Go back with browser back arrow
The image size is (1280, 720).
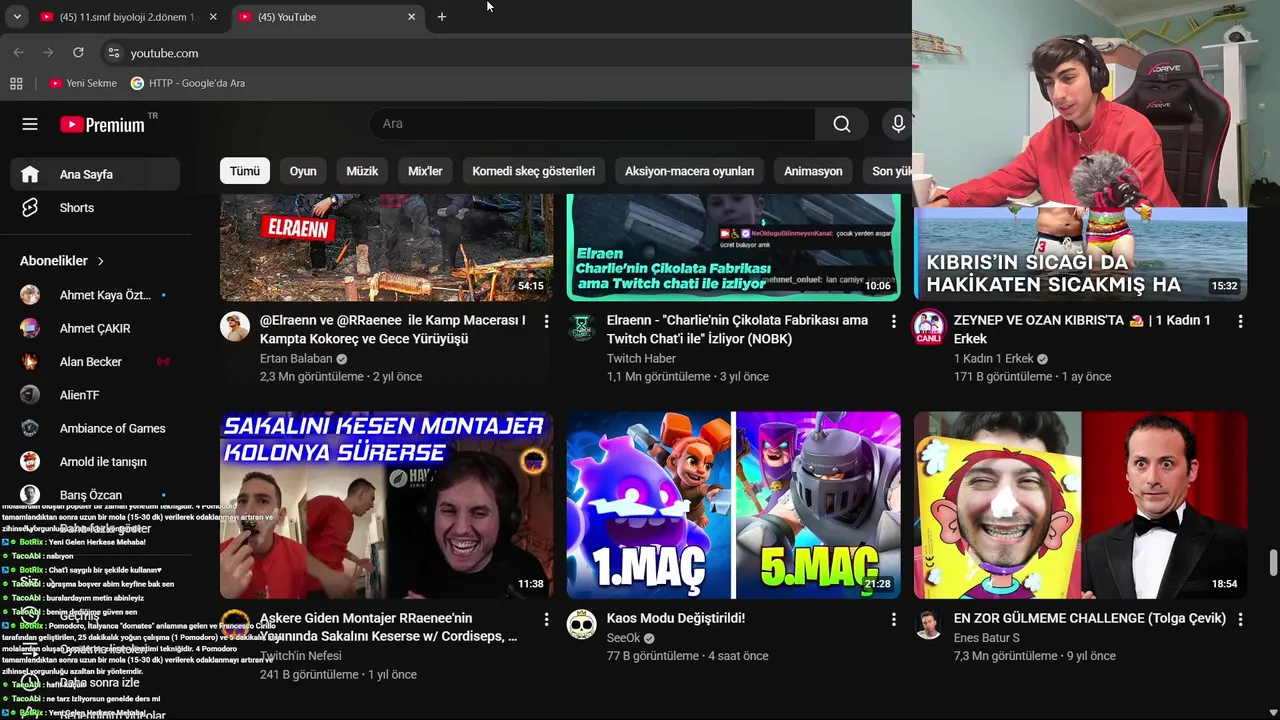[x=19, y=53]
